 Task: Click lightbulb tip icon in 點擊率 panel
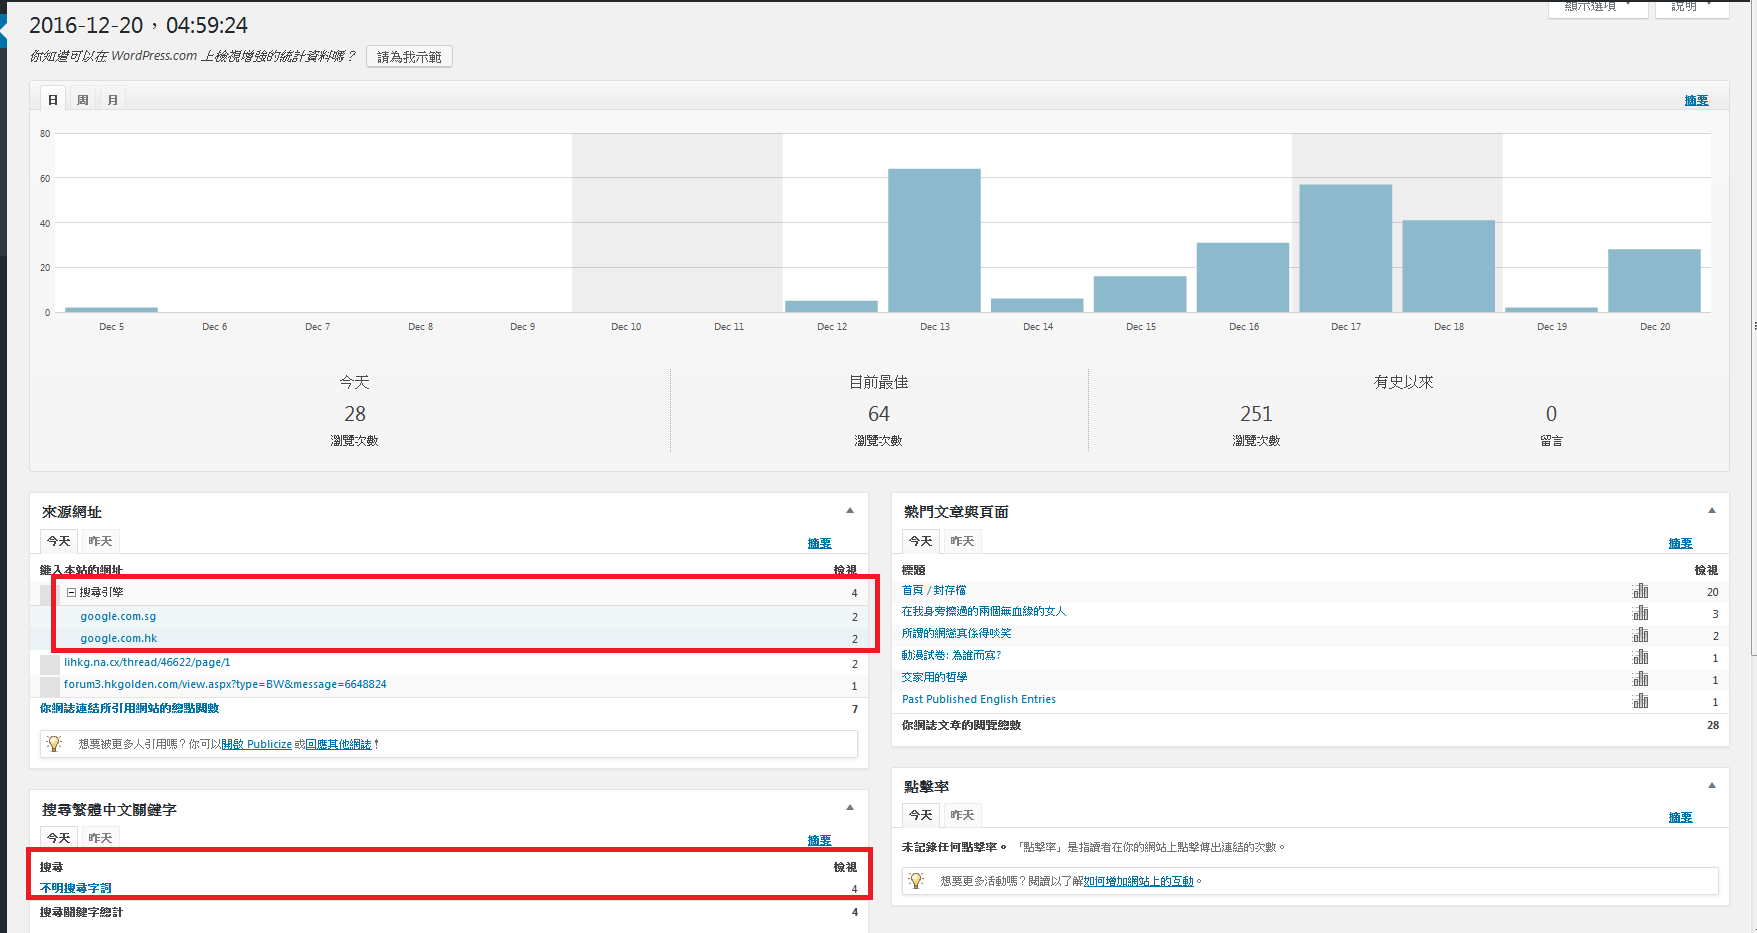click(916, 881)
